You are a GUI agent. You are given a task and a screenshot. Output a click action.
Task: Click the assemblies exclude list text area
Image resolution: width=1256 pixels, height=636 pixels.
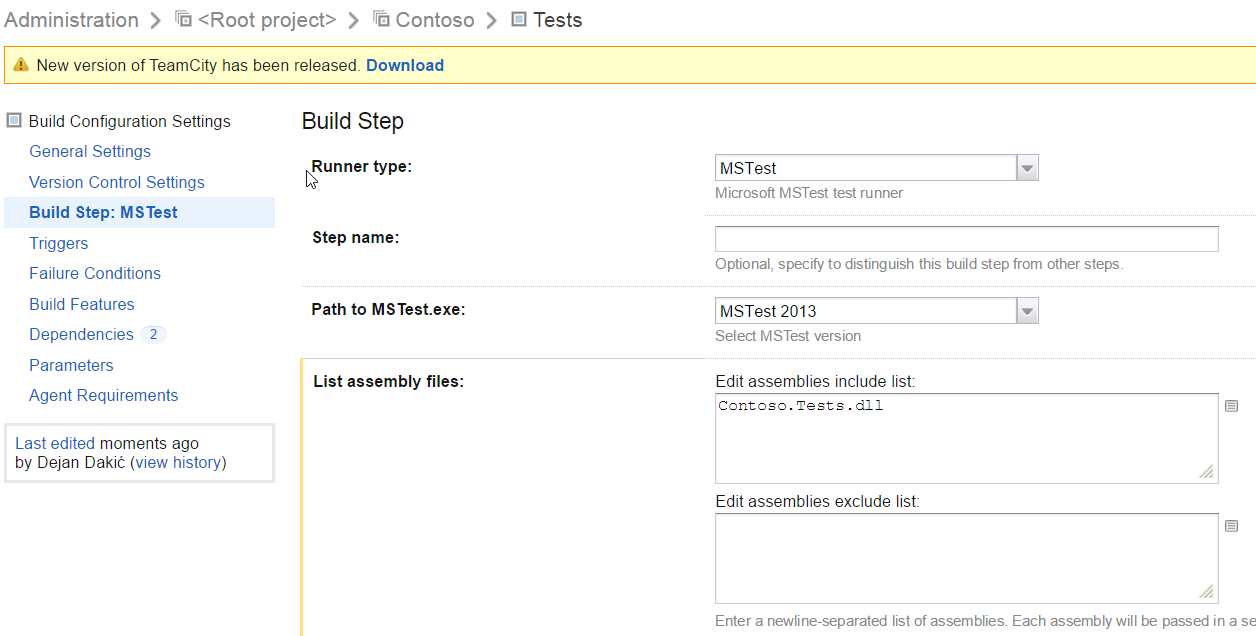[967, 558]
